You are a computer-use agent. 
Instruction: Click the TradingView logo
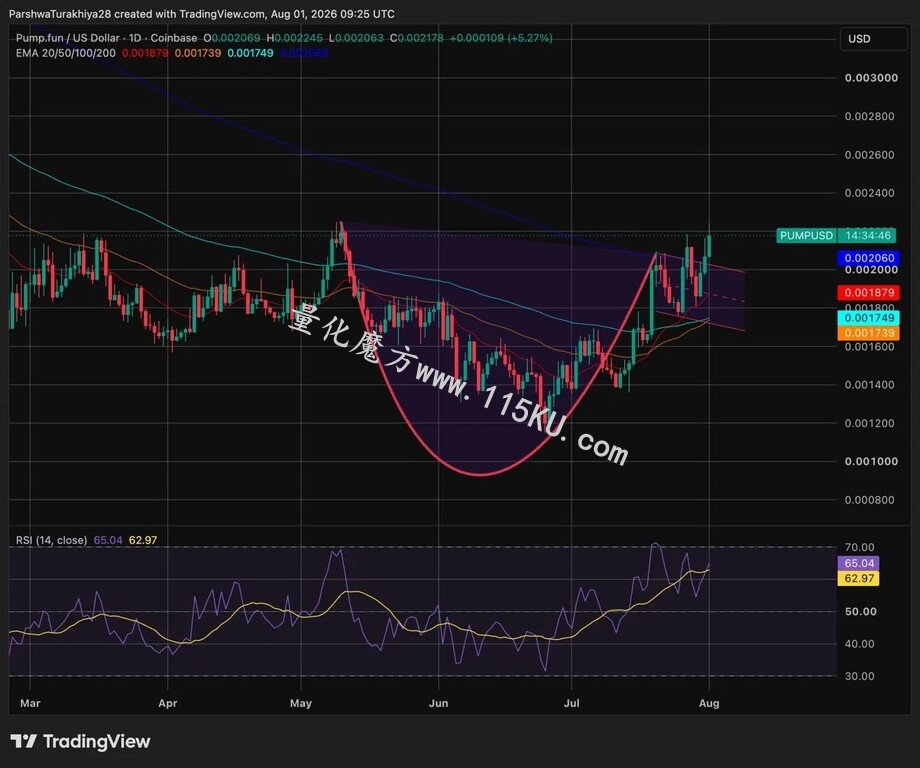[x=80, y=742]
